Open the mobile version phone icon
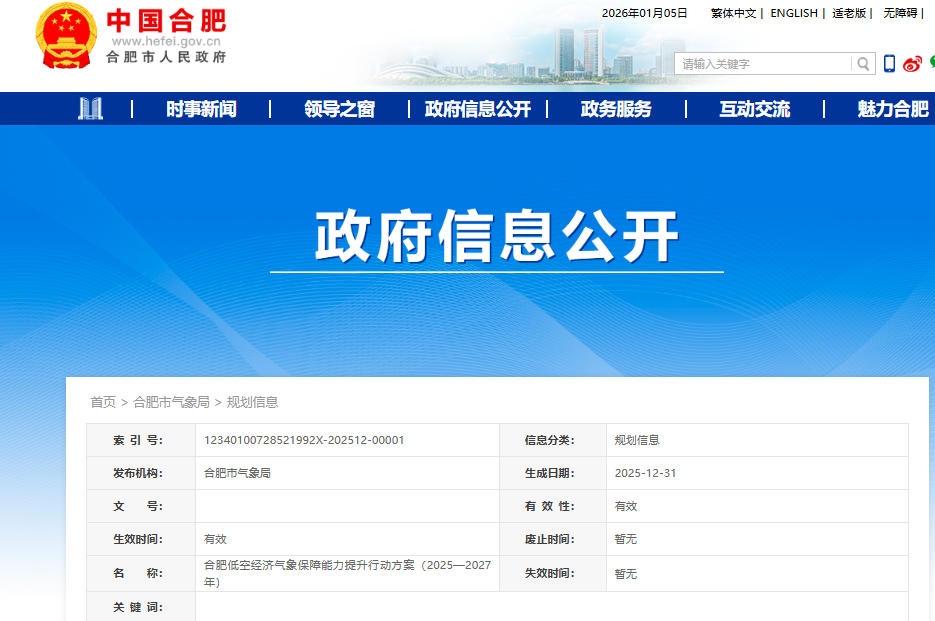 click(888, 63)
